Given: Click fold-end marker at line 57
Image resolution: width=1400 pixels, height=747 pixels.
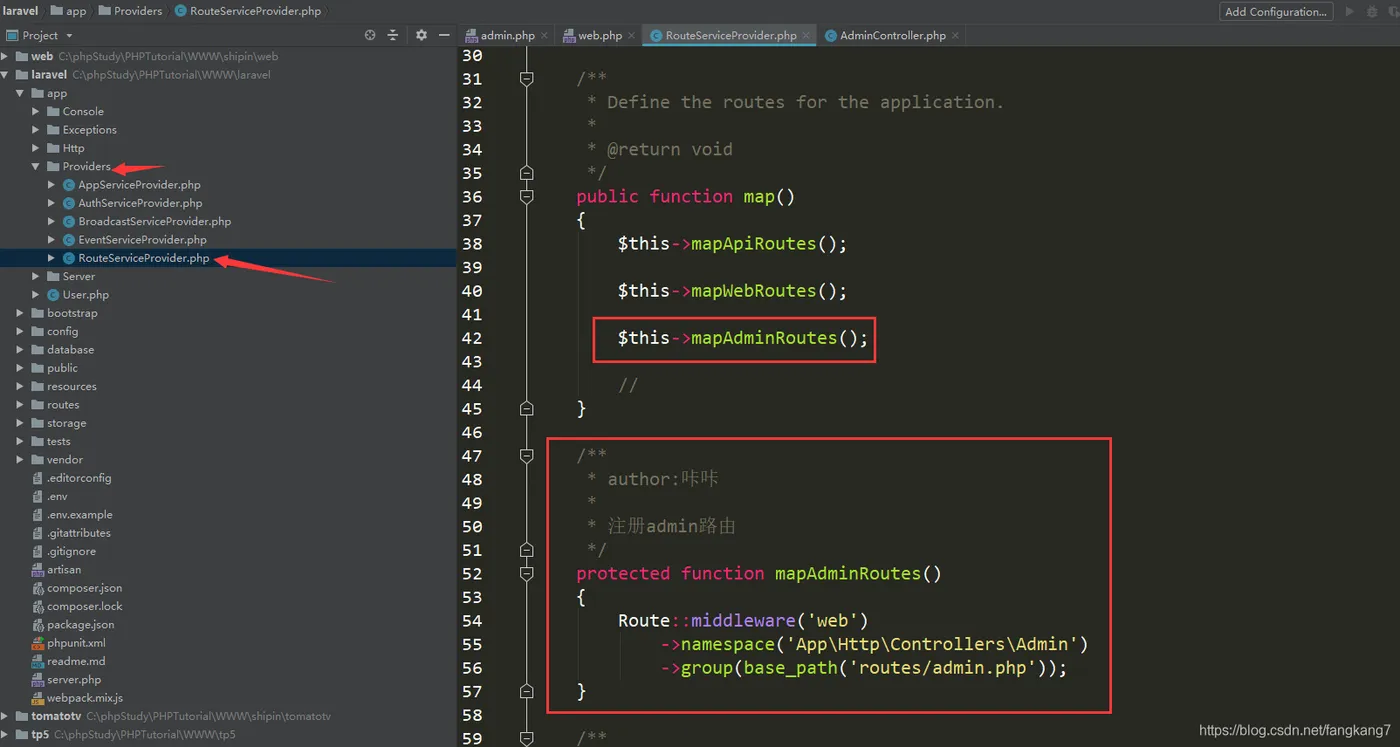Looking at the screenshot, I should 527,692.
